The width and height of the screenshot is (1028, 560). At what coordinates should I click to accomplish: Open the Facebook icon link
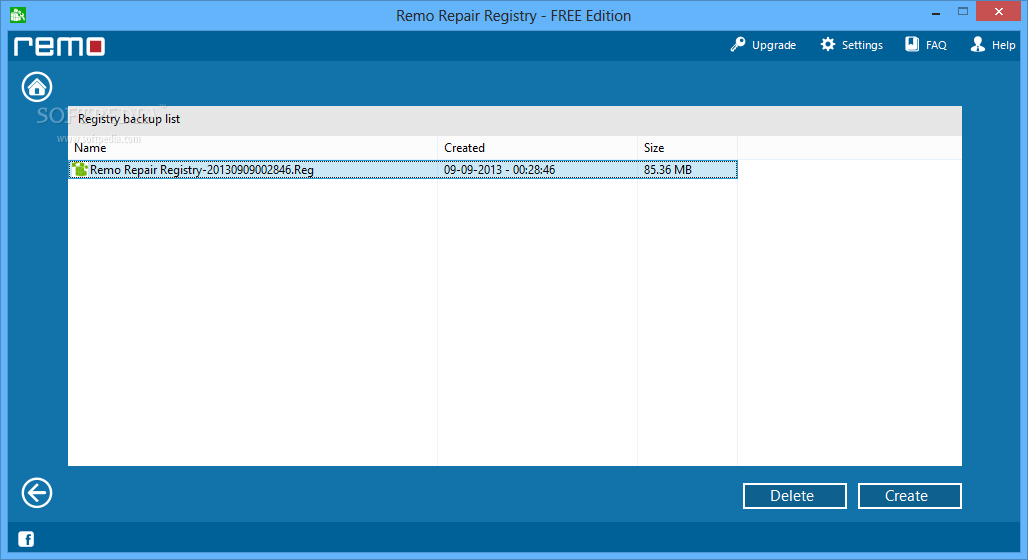pos(26,539)
